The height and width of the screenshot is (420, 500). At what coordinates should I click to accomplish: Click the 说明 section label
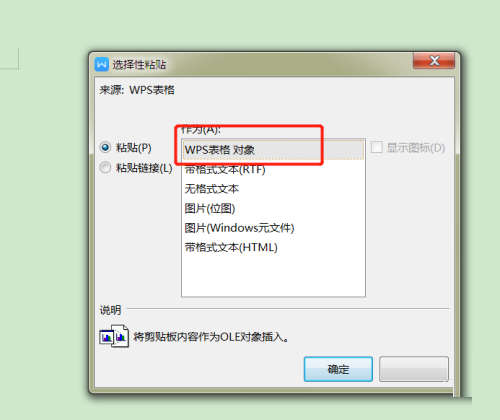pyautogui.click(x=110, y=310)
